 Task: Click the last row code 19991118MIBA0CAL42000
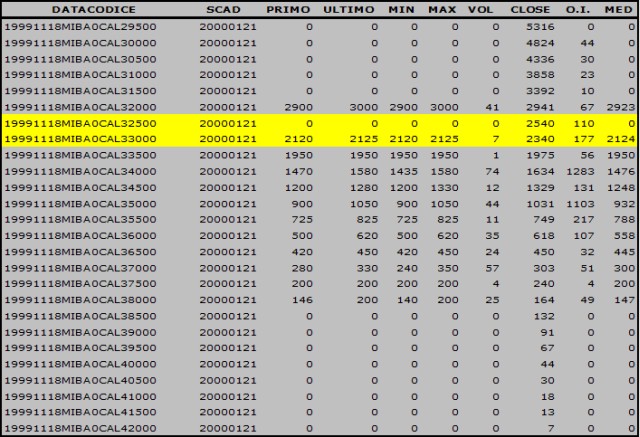coord(81,428)
